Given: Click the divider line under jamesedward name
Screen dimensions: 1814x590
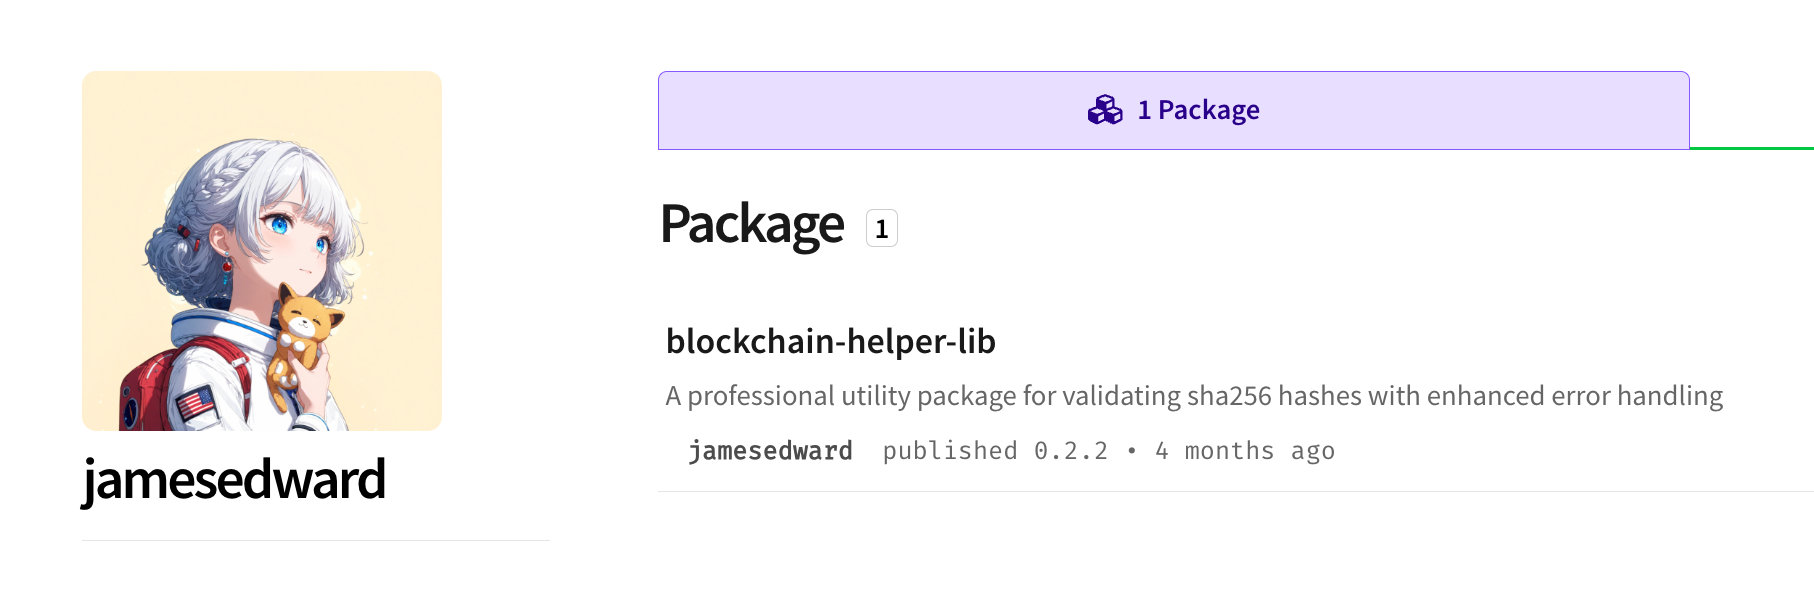Looking at the screenshot, I should tap(316, 540).
